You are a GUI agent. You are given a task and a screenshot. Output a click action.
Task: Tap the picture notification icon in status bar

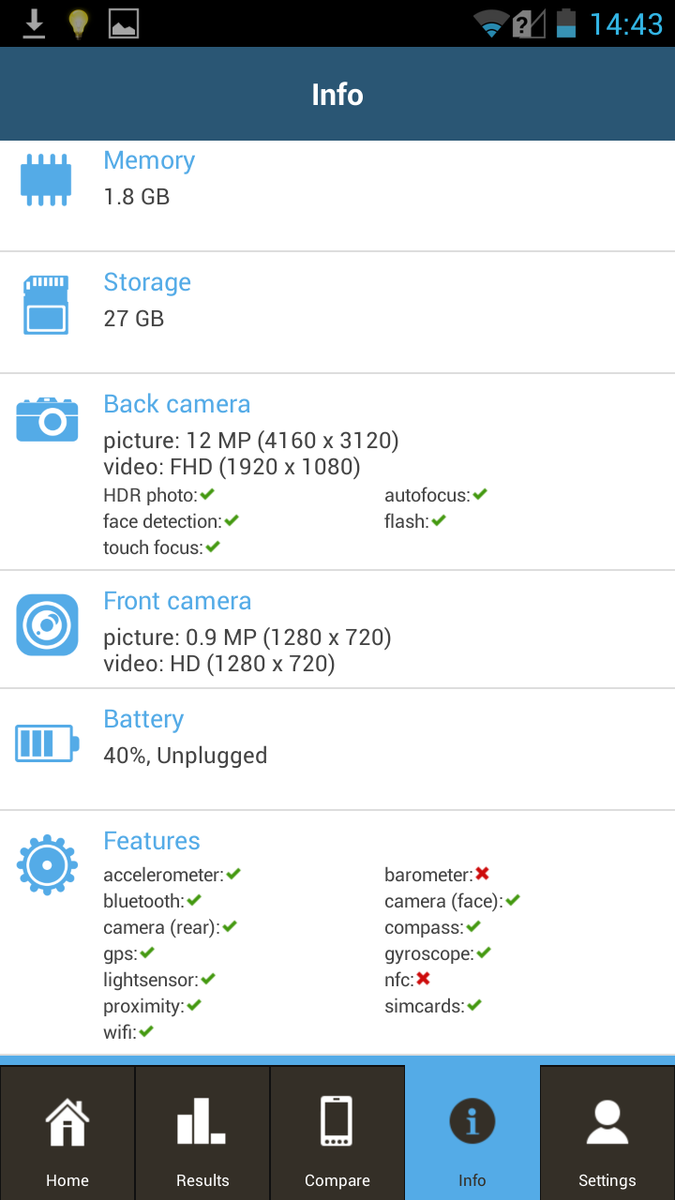click(x=124, y=24)
